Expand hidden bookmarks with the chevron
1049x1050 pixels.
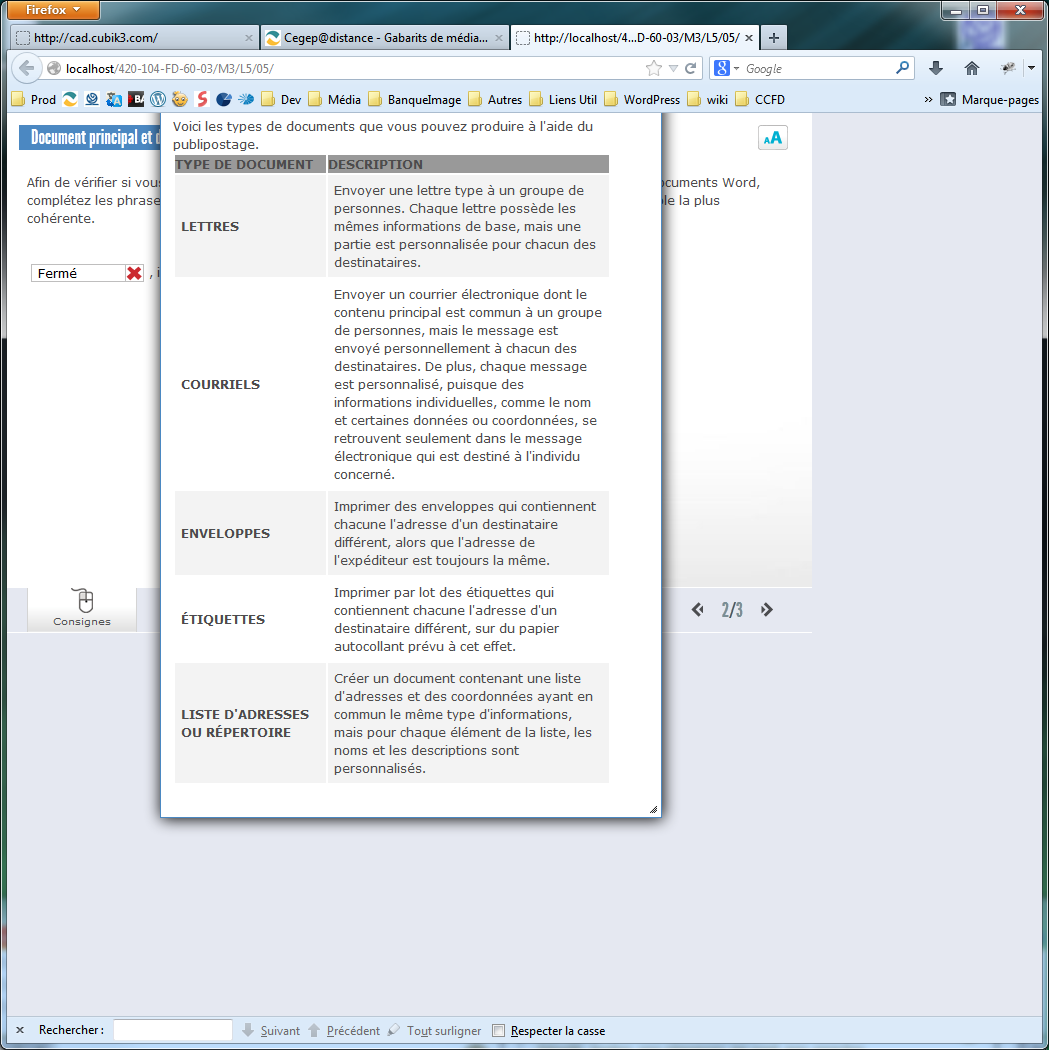click(928, 99)
